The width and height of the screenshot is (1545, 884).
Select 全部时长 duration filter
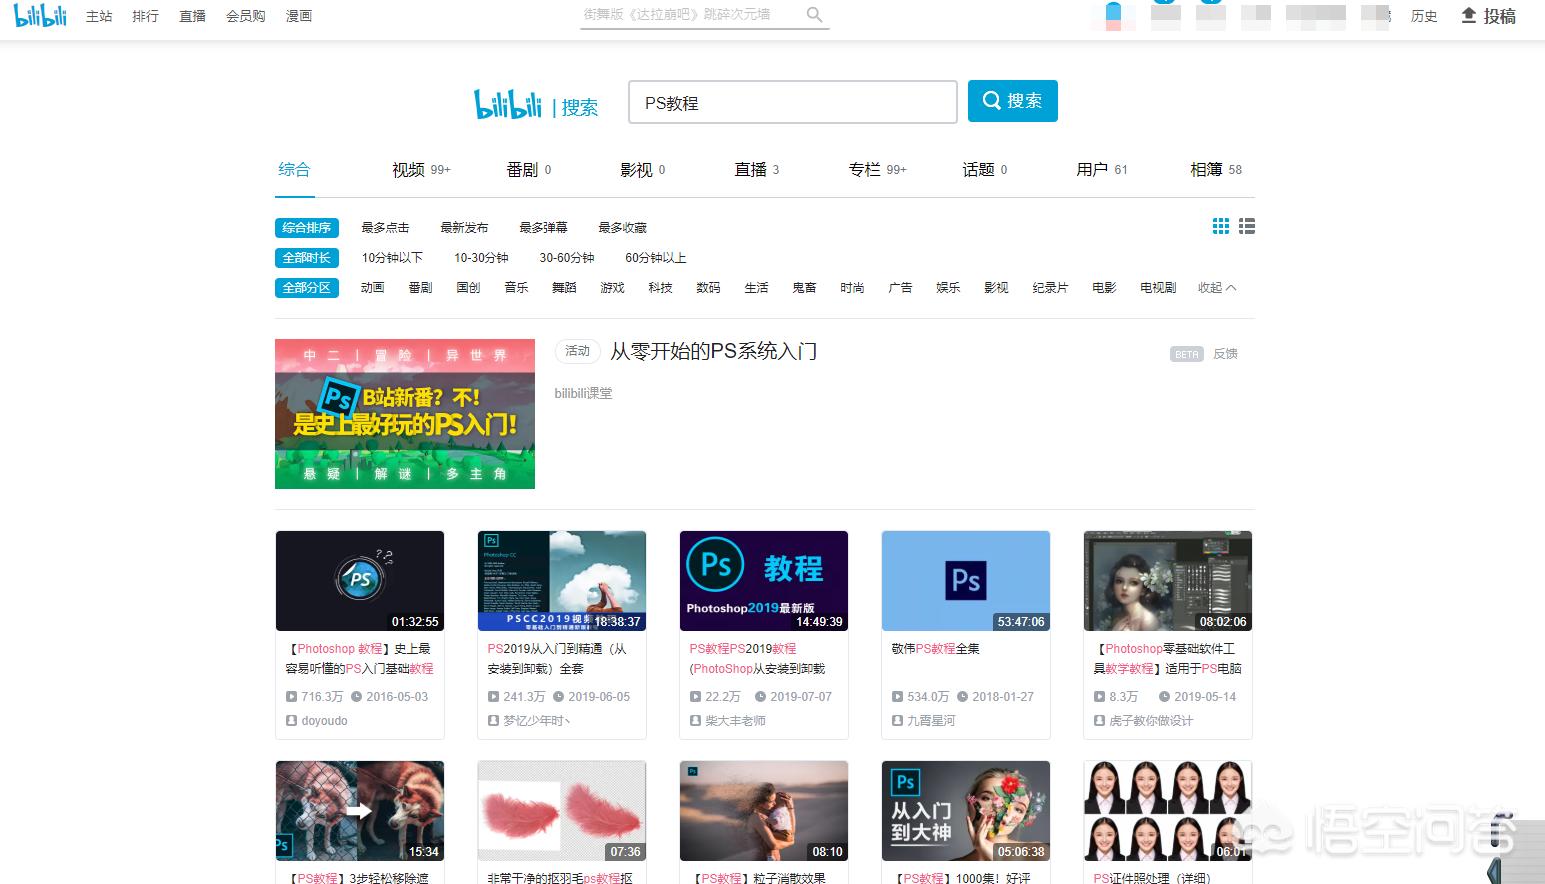[x=306, y=258]
